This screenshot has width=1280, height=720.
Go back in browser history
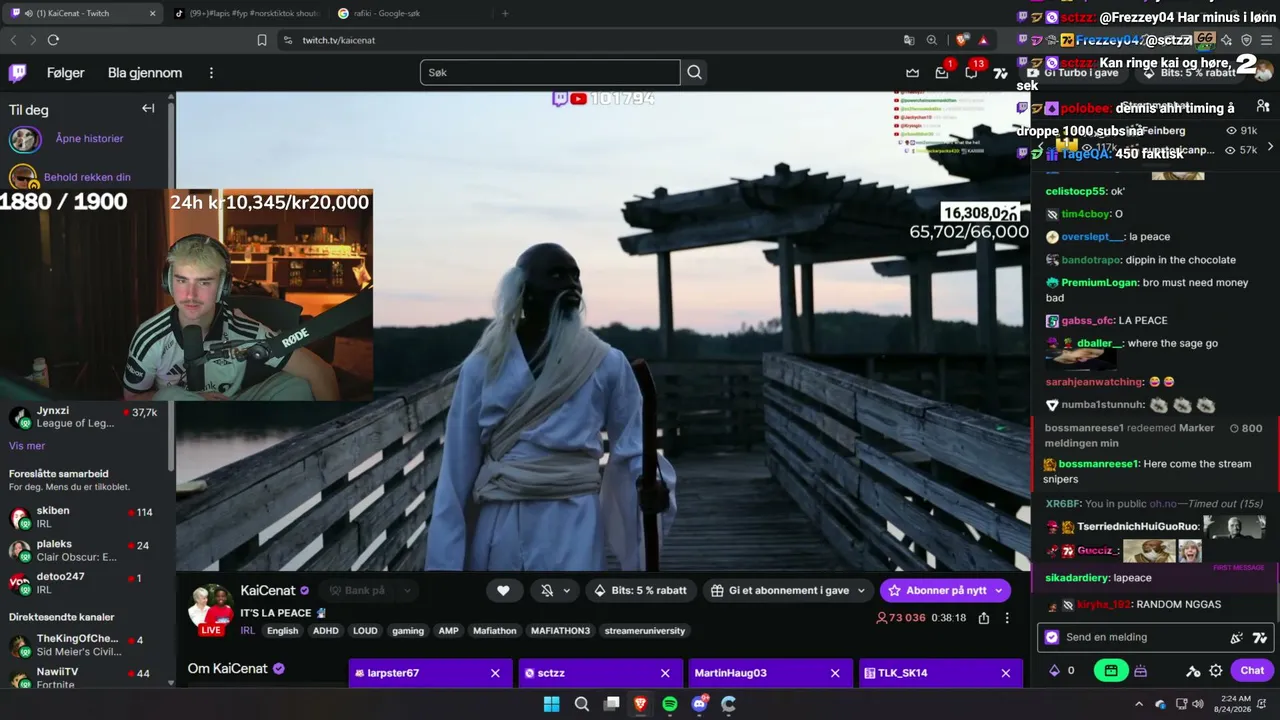[x=13, y=40]
